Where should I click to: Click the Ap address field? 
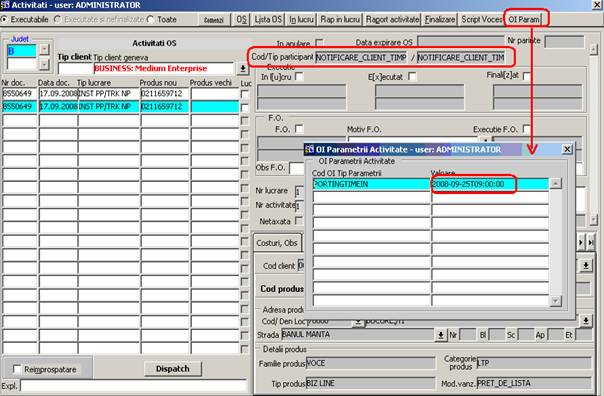(555, 335)
